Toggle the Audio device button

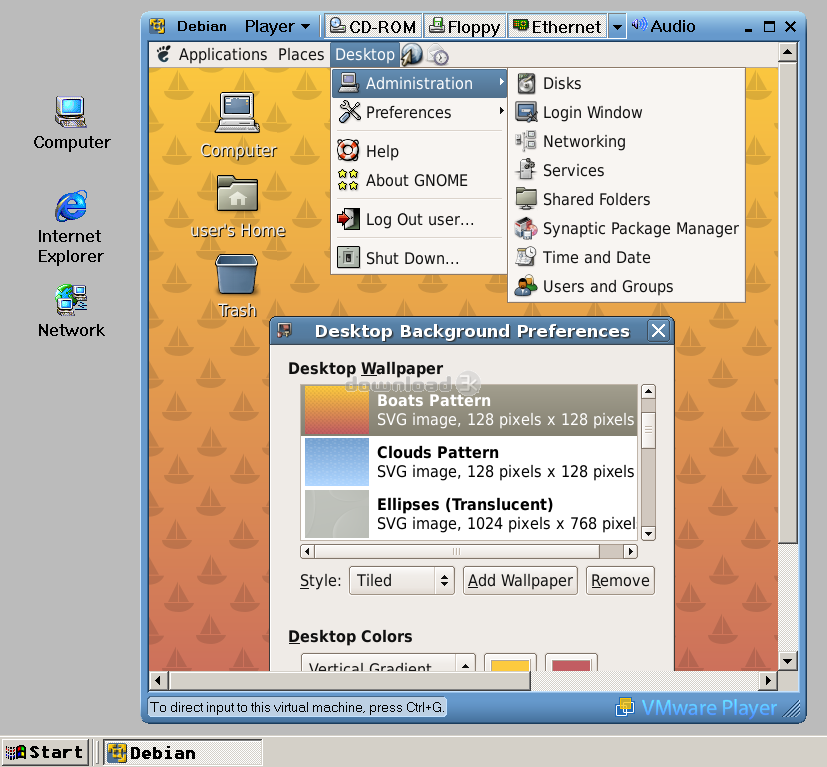pyautogui.click(x=663, y=26)
